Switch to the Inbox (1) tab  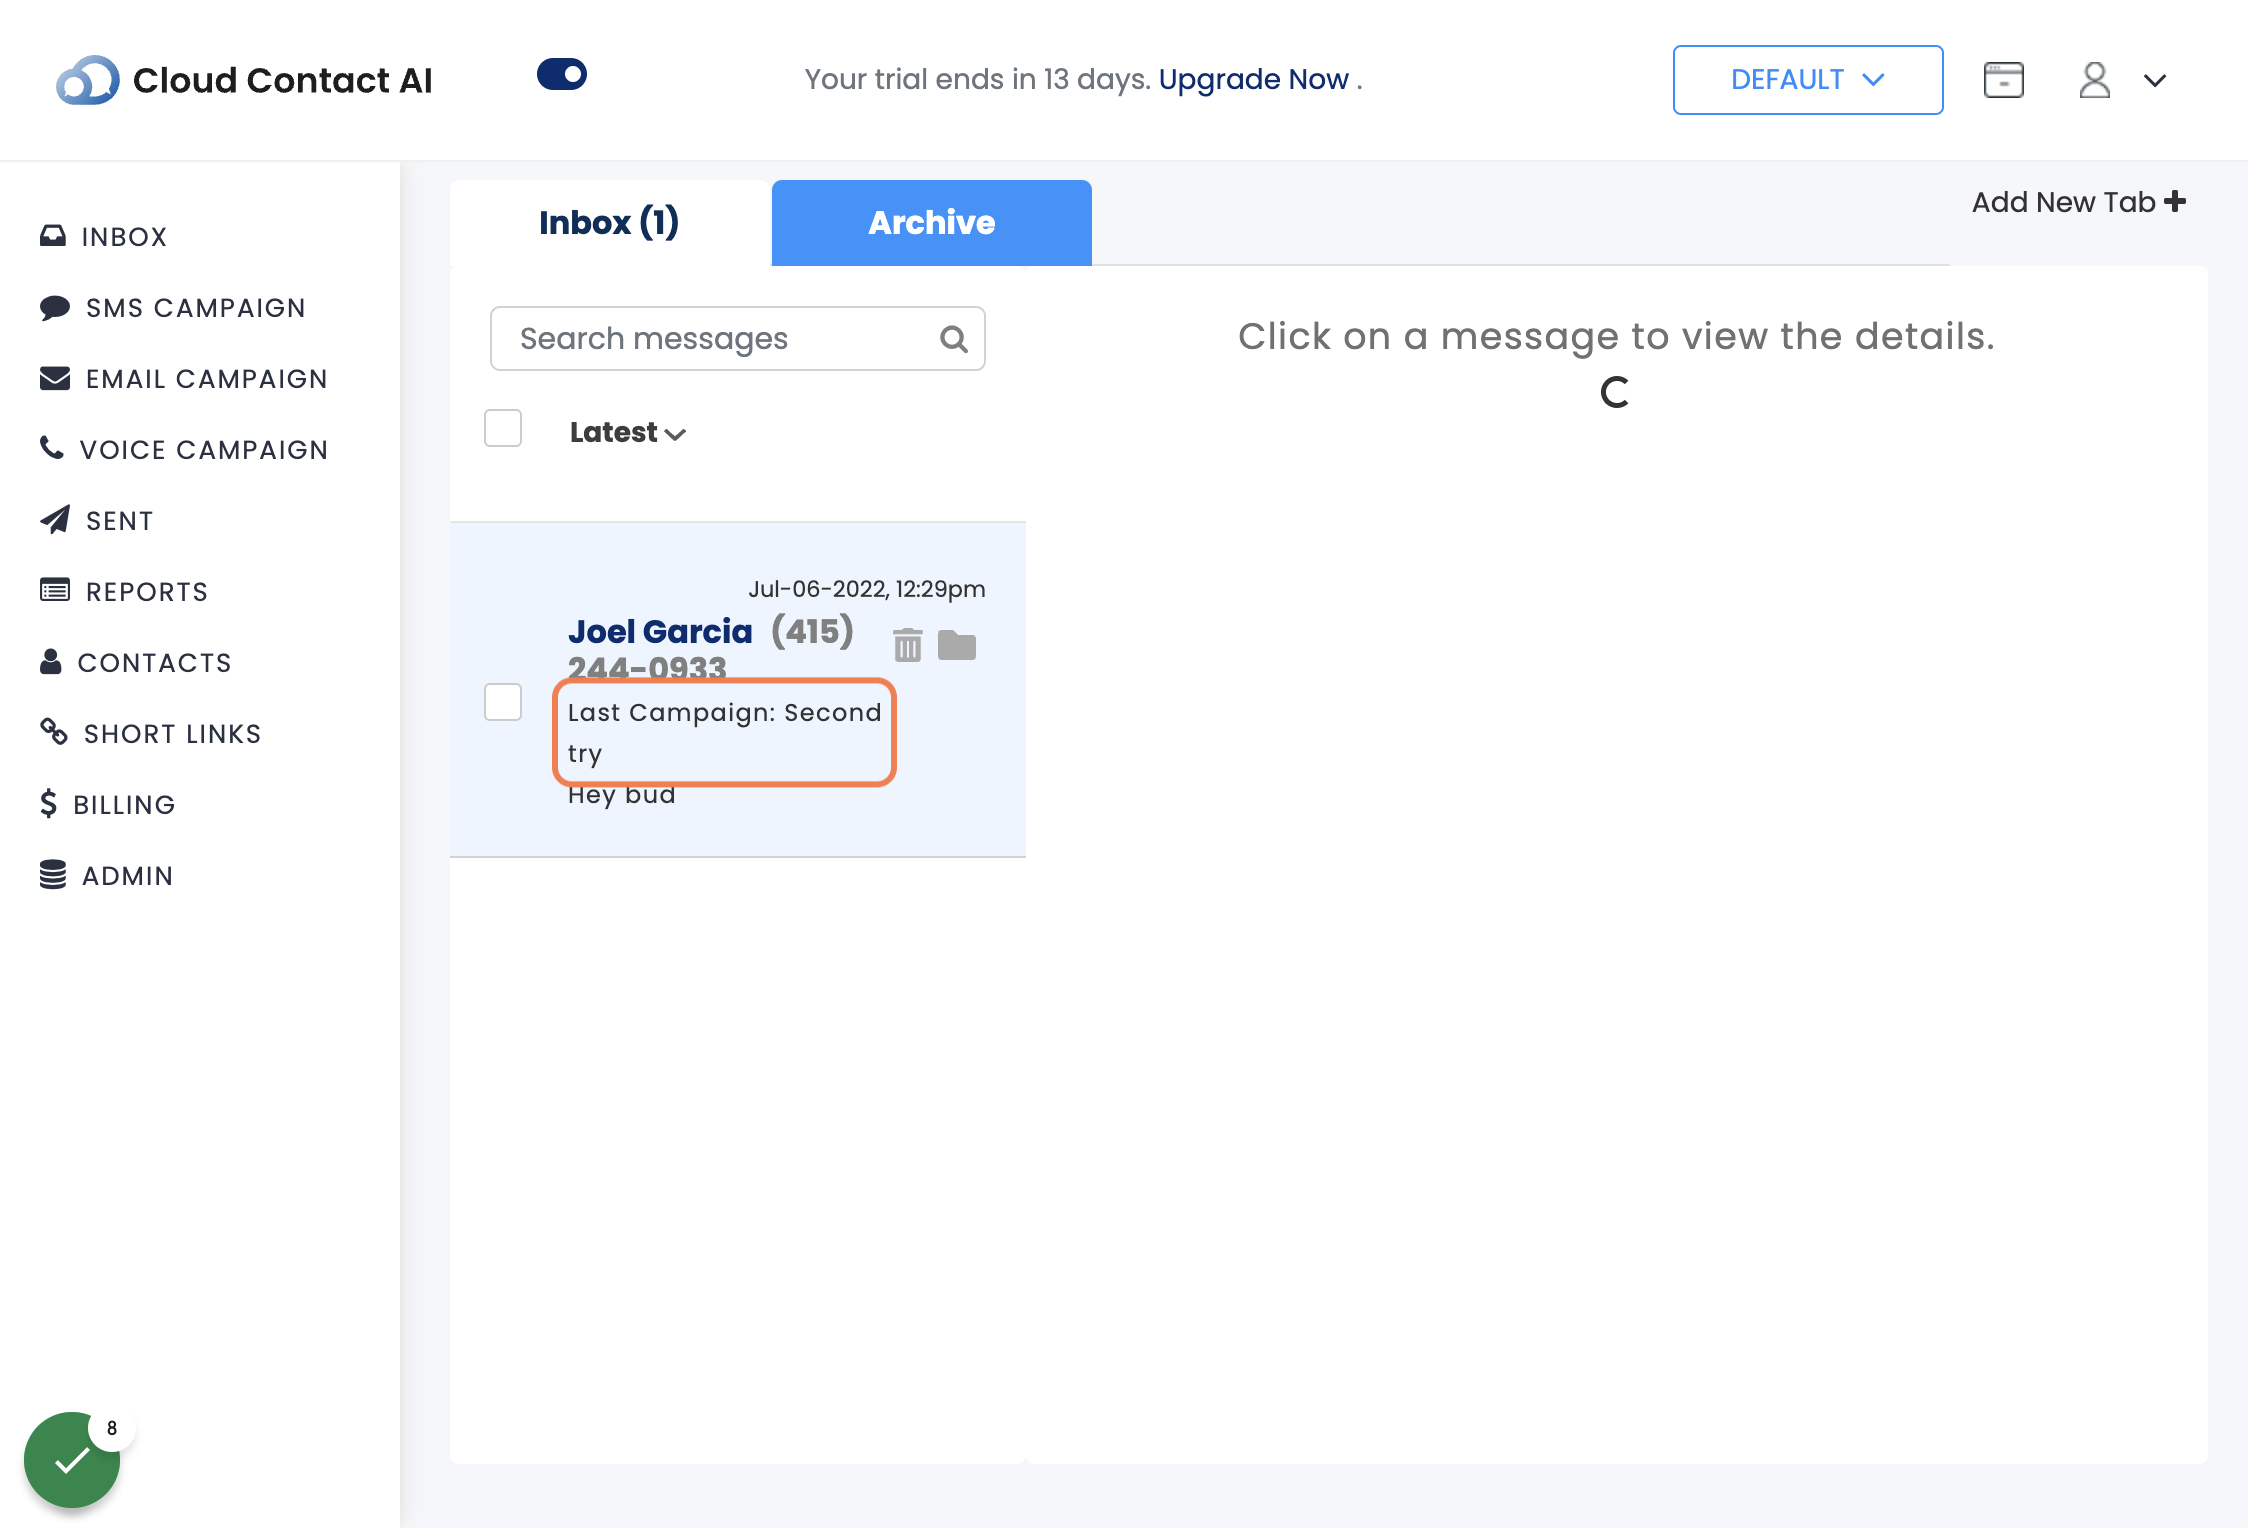[609, 222]
